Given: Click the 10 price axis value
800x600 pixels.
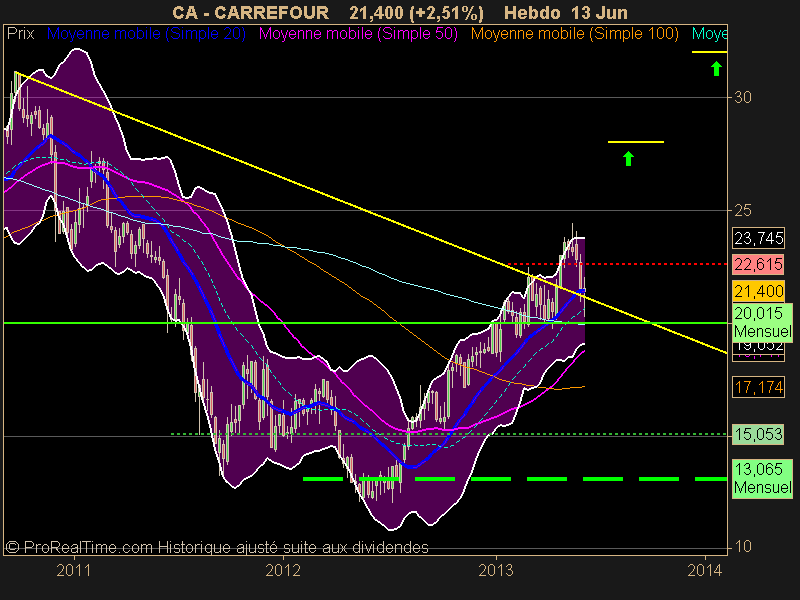Looking at the screenshot, I should coord(743,547).
